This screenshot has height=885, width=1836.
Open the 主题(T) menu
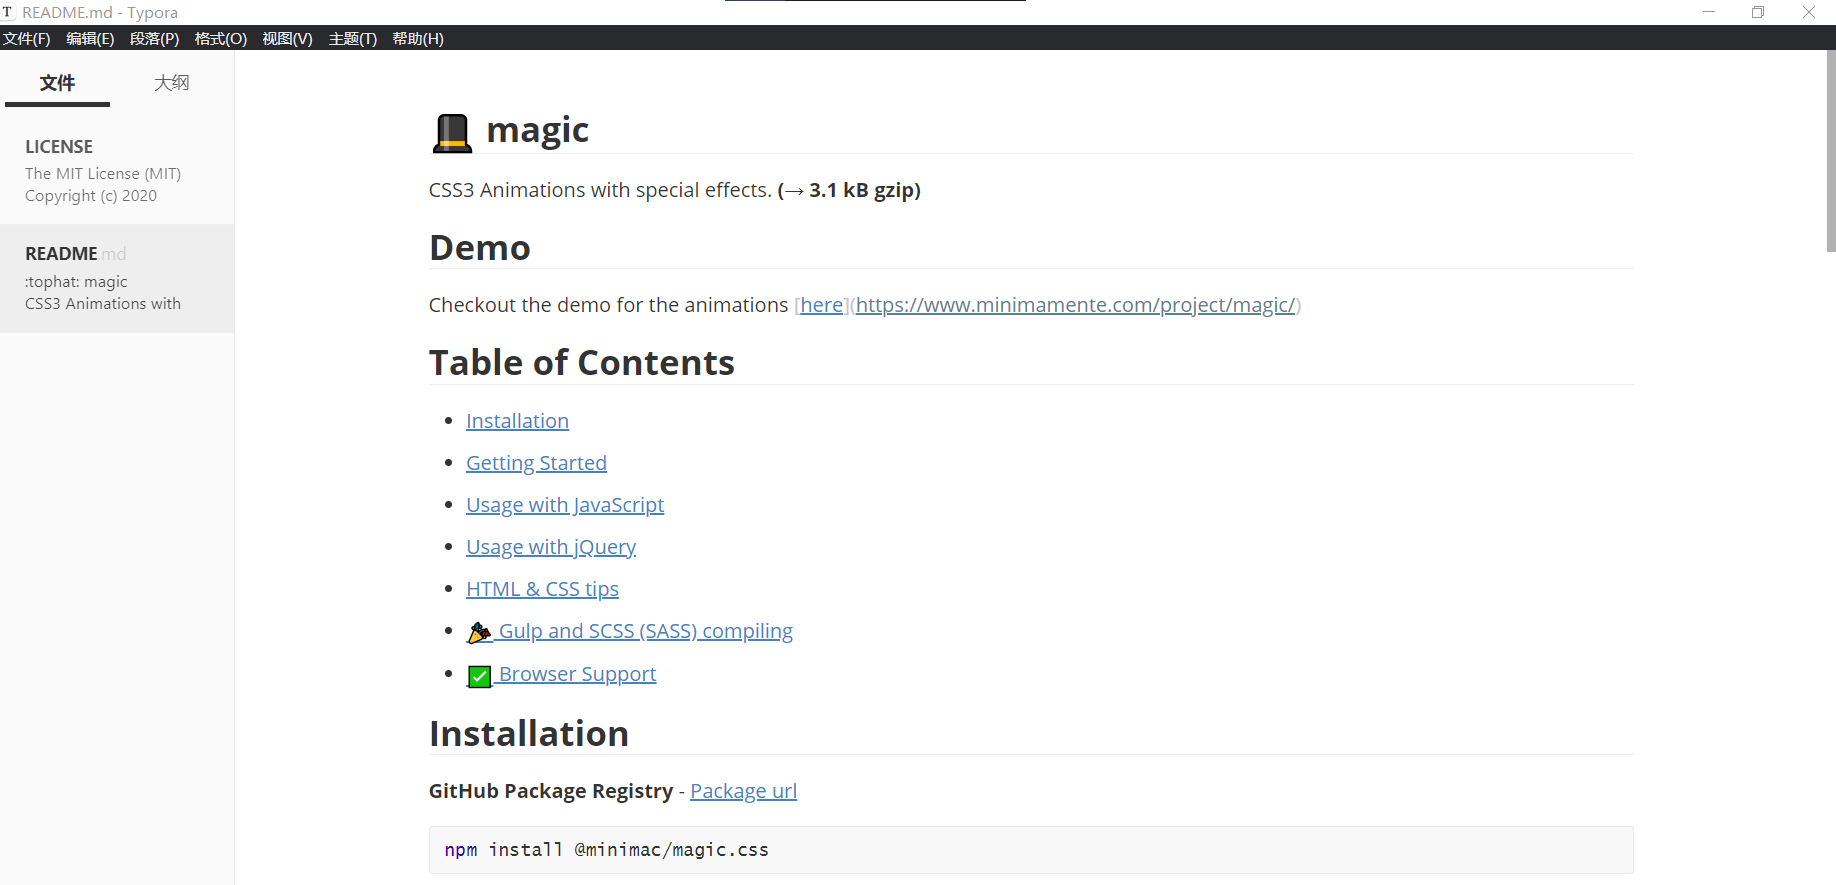pyautogui.click(x=353, y=39)
